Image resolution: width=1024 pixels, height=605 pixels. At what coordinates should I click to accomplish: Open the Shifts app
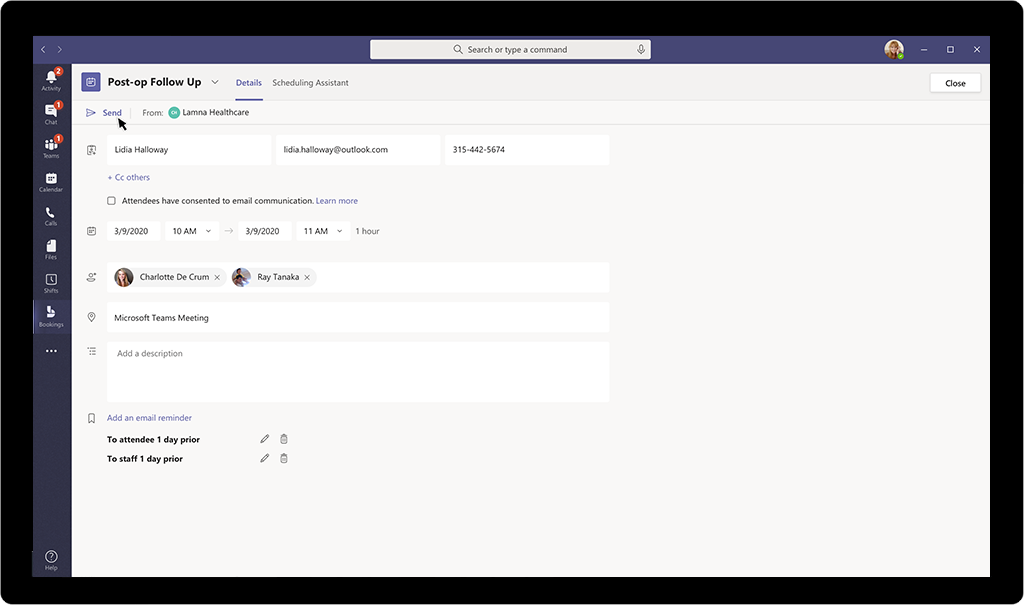tap(51, 283)
